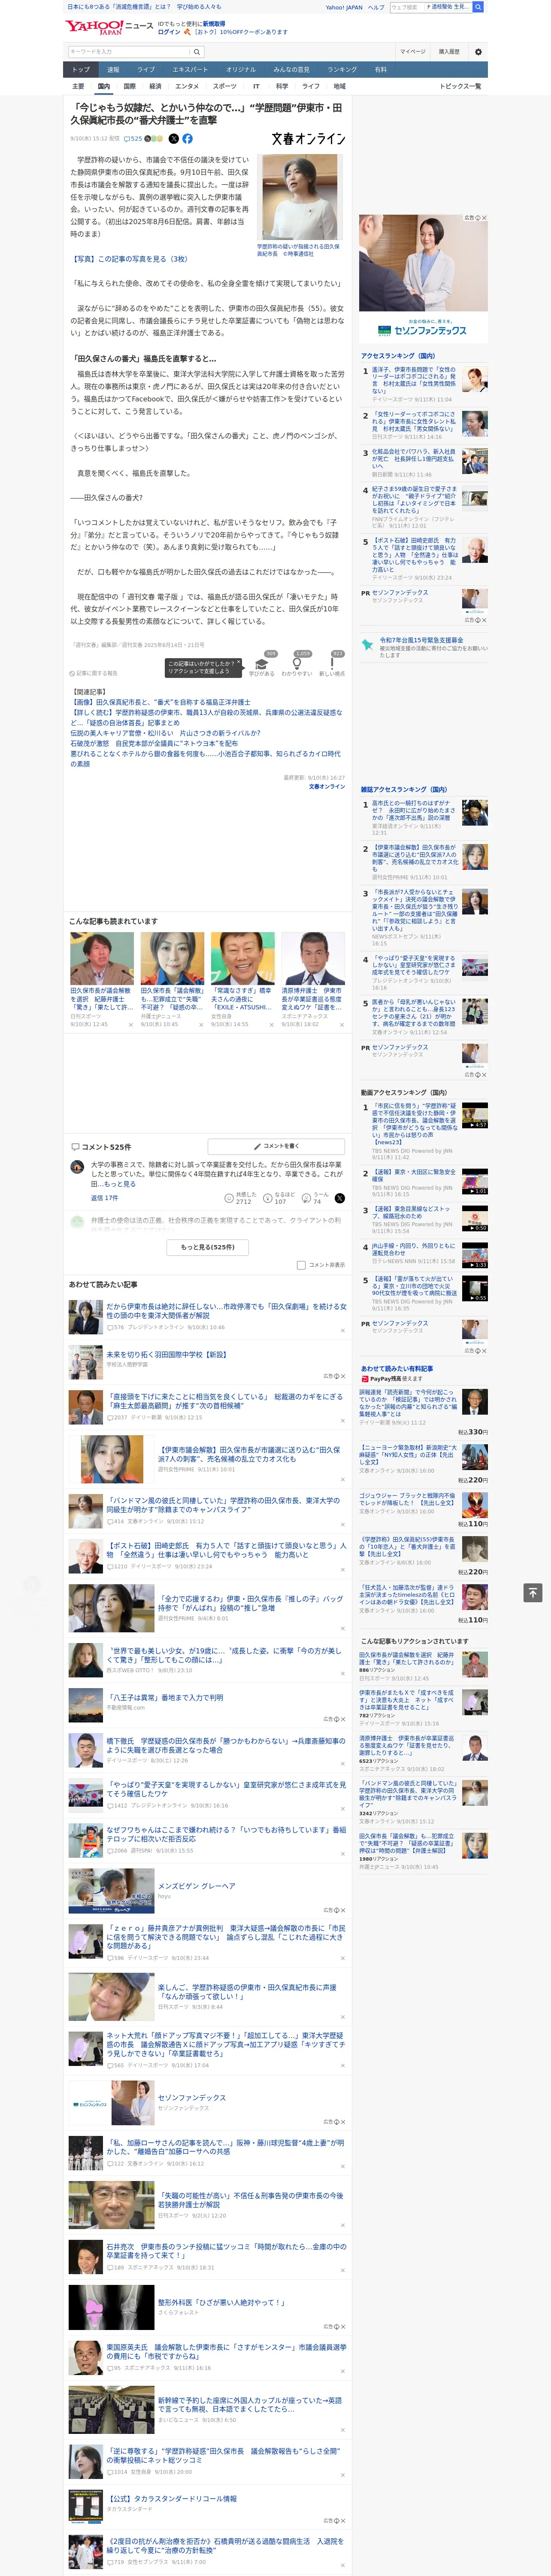Open the 令和7年台風15号緊急支援募金 link

(421, 640)
